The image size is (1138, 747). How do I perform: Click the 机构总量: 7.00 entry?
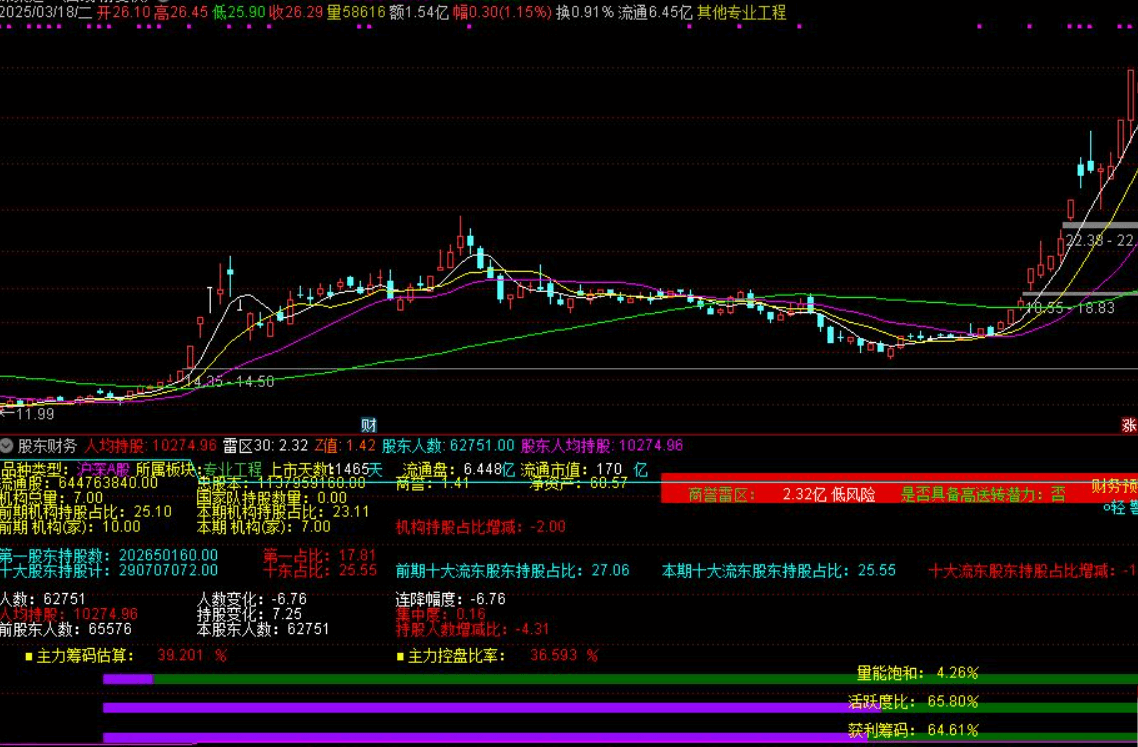(52, 498)
